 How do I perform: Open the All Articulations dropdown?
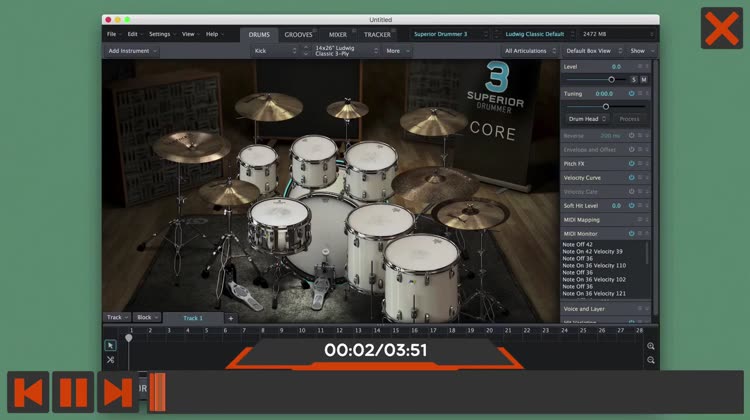(x=530, y=51)
